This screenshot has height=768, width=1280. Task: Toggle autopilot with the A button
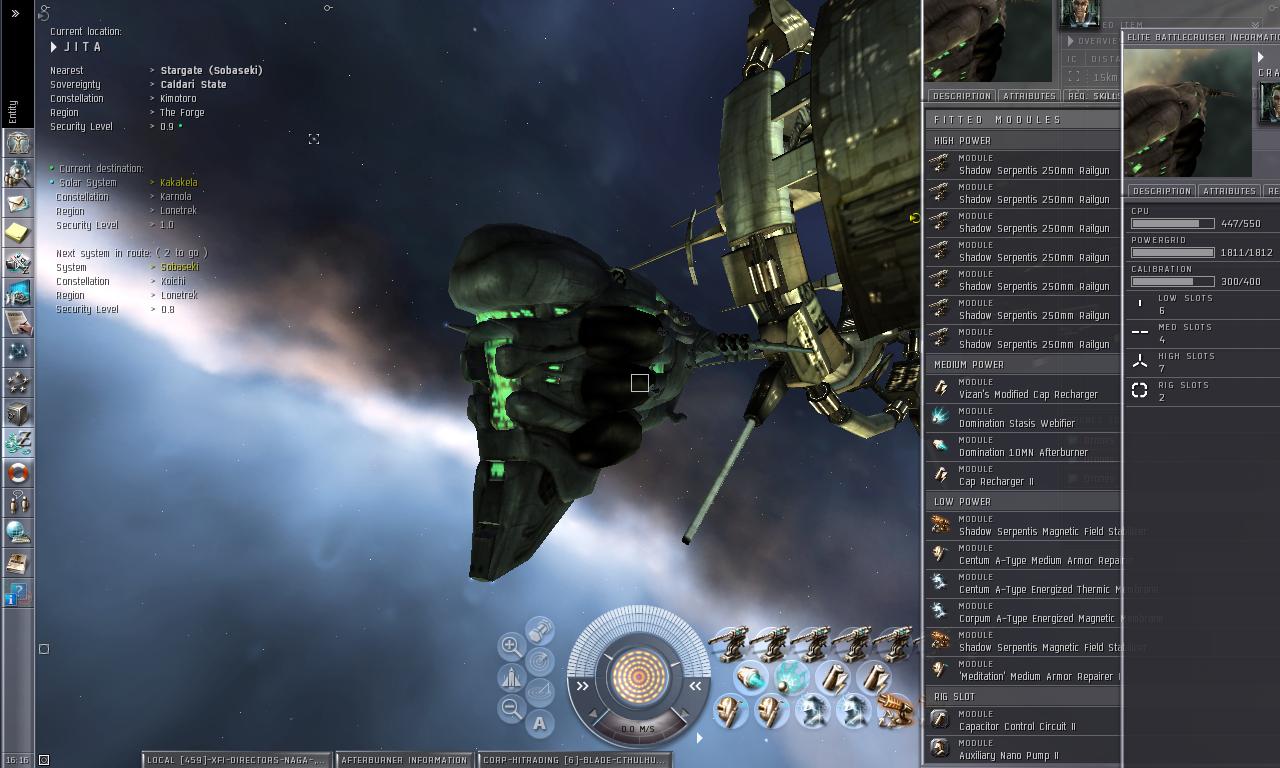pos(540,723)
